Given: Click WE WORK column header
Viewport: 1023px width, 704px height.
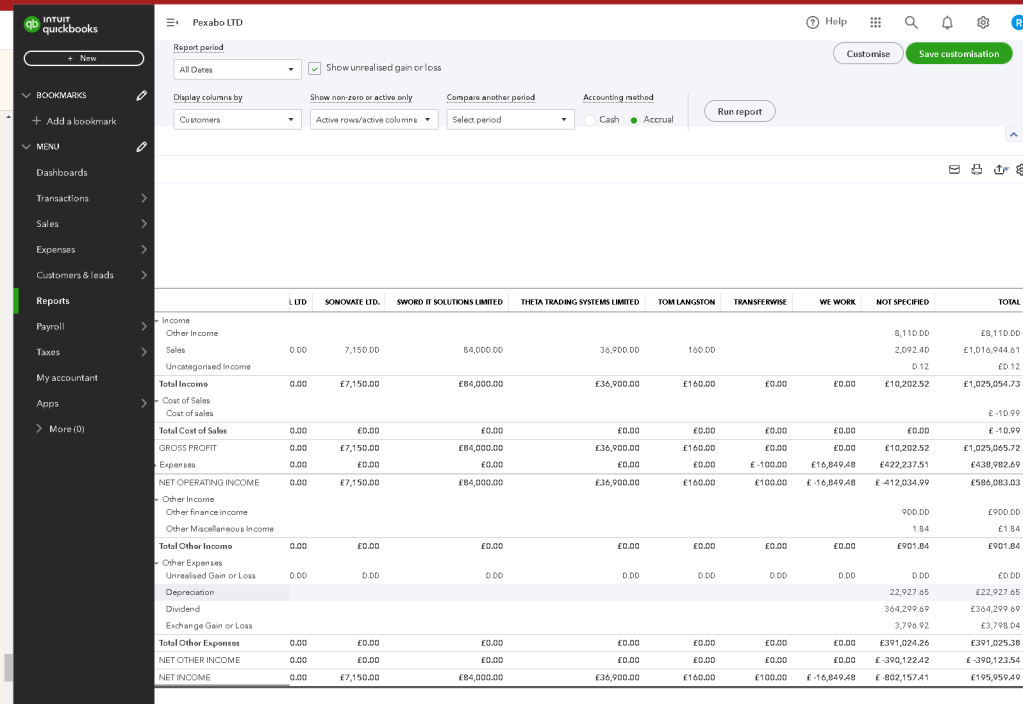Looking at the screenshot, I should pyautogui.click(x=837, y=302).
